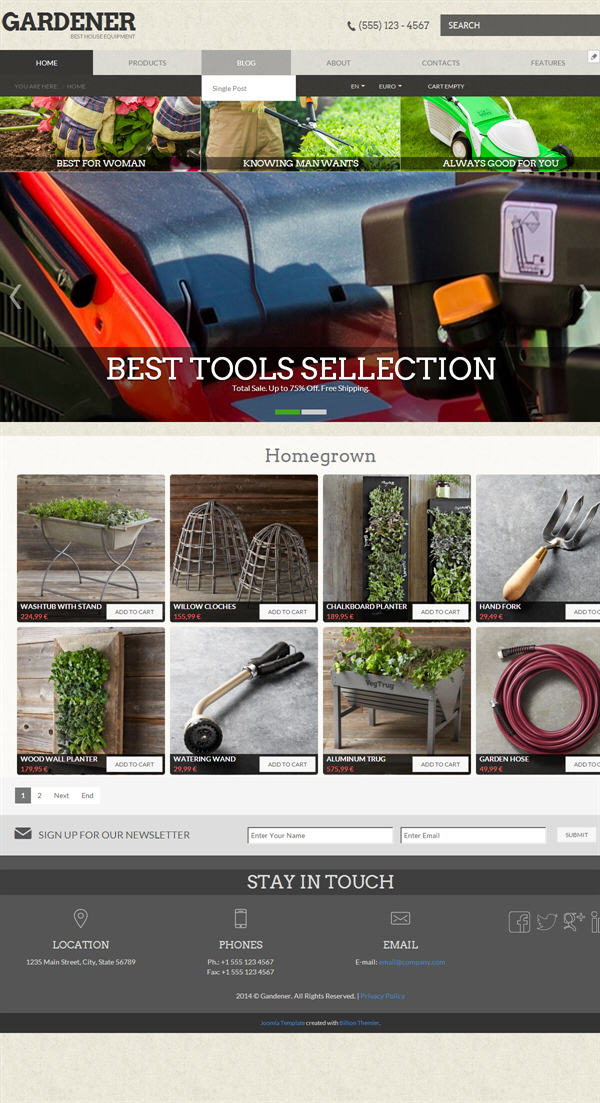Click the Enter Your Name field
600x1103 pixels.
tap(320, 835)
